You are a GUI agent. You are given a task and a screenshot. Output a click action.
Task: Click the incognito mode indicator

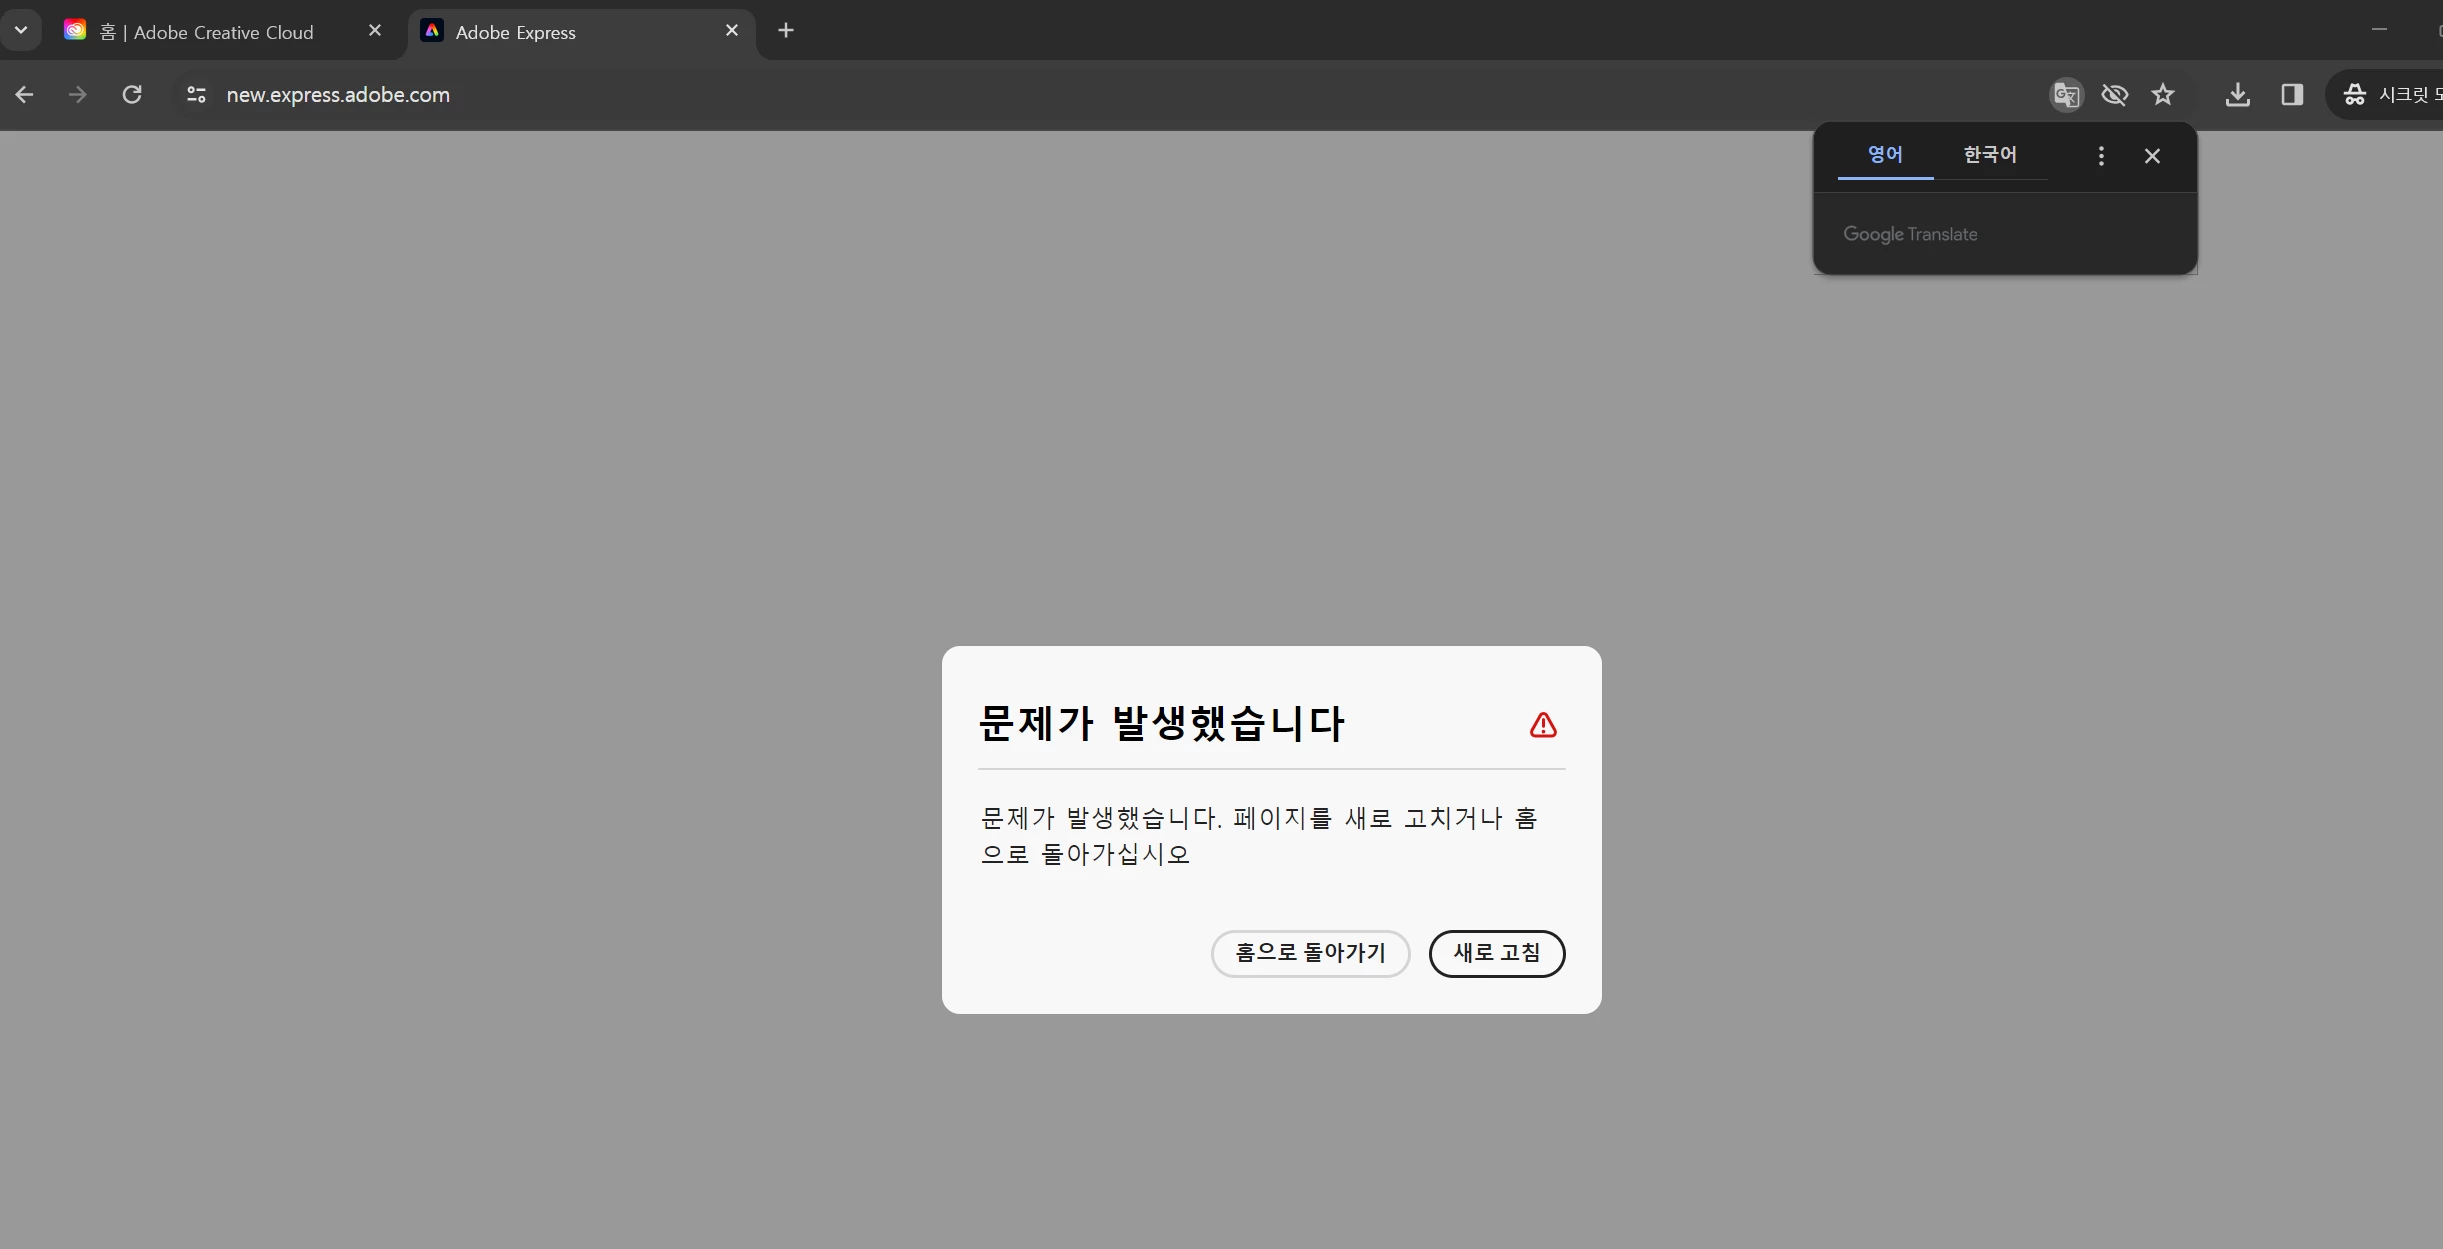(2390, 95)
